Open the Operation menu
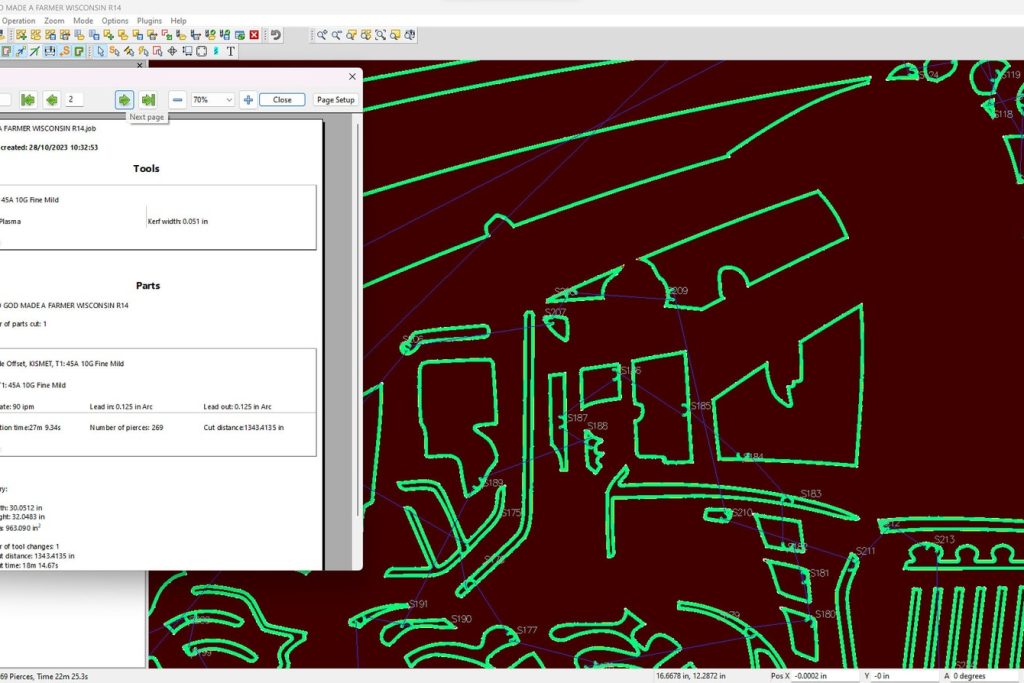 pos(19,20)
